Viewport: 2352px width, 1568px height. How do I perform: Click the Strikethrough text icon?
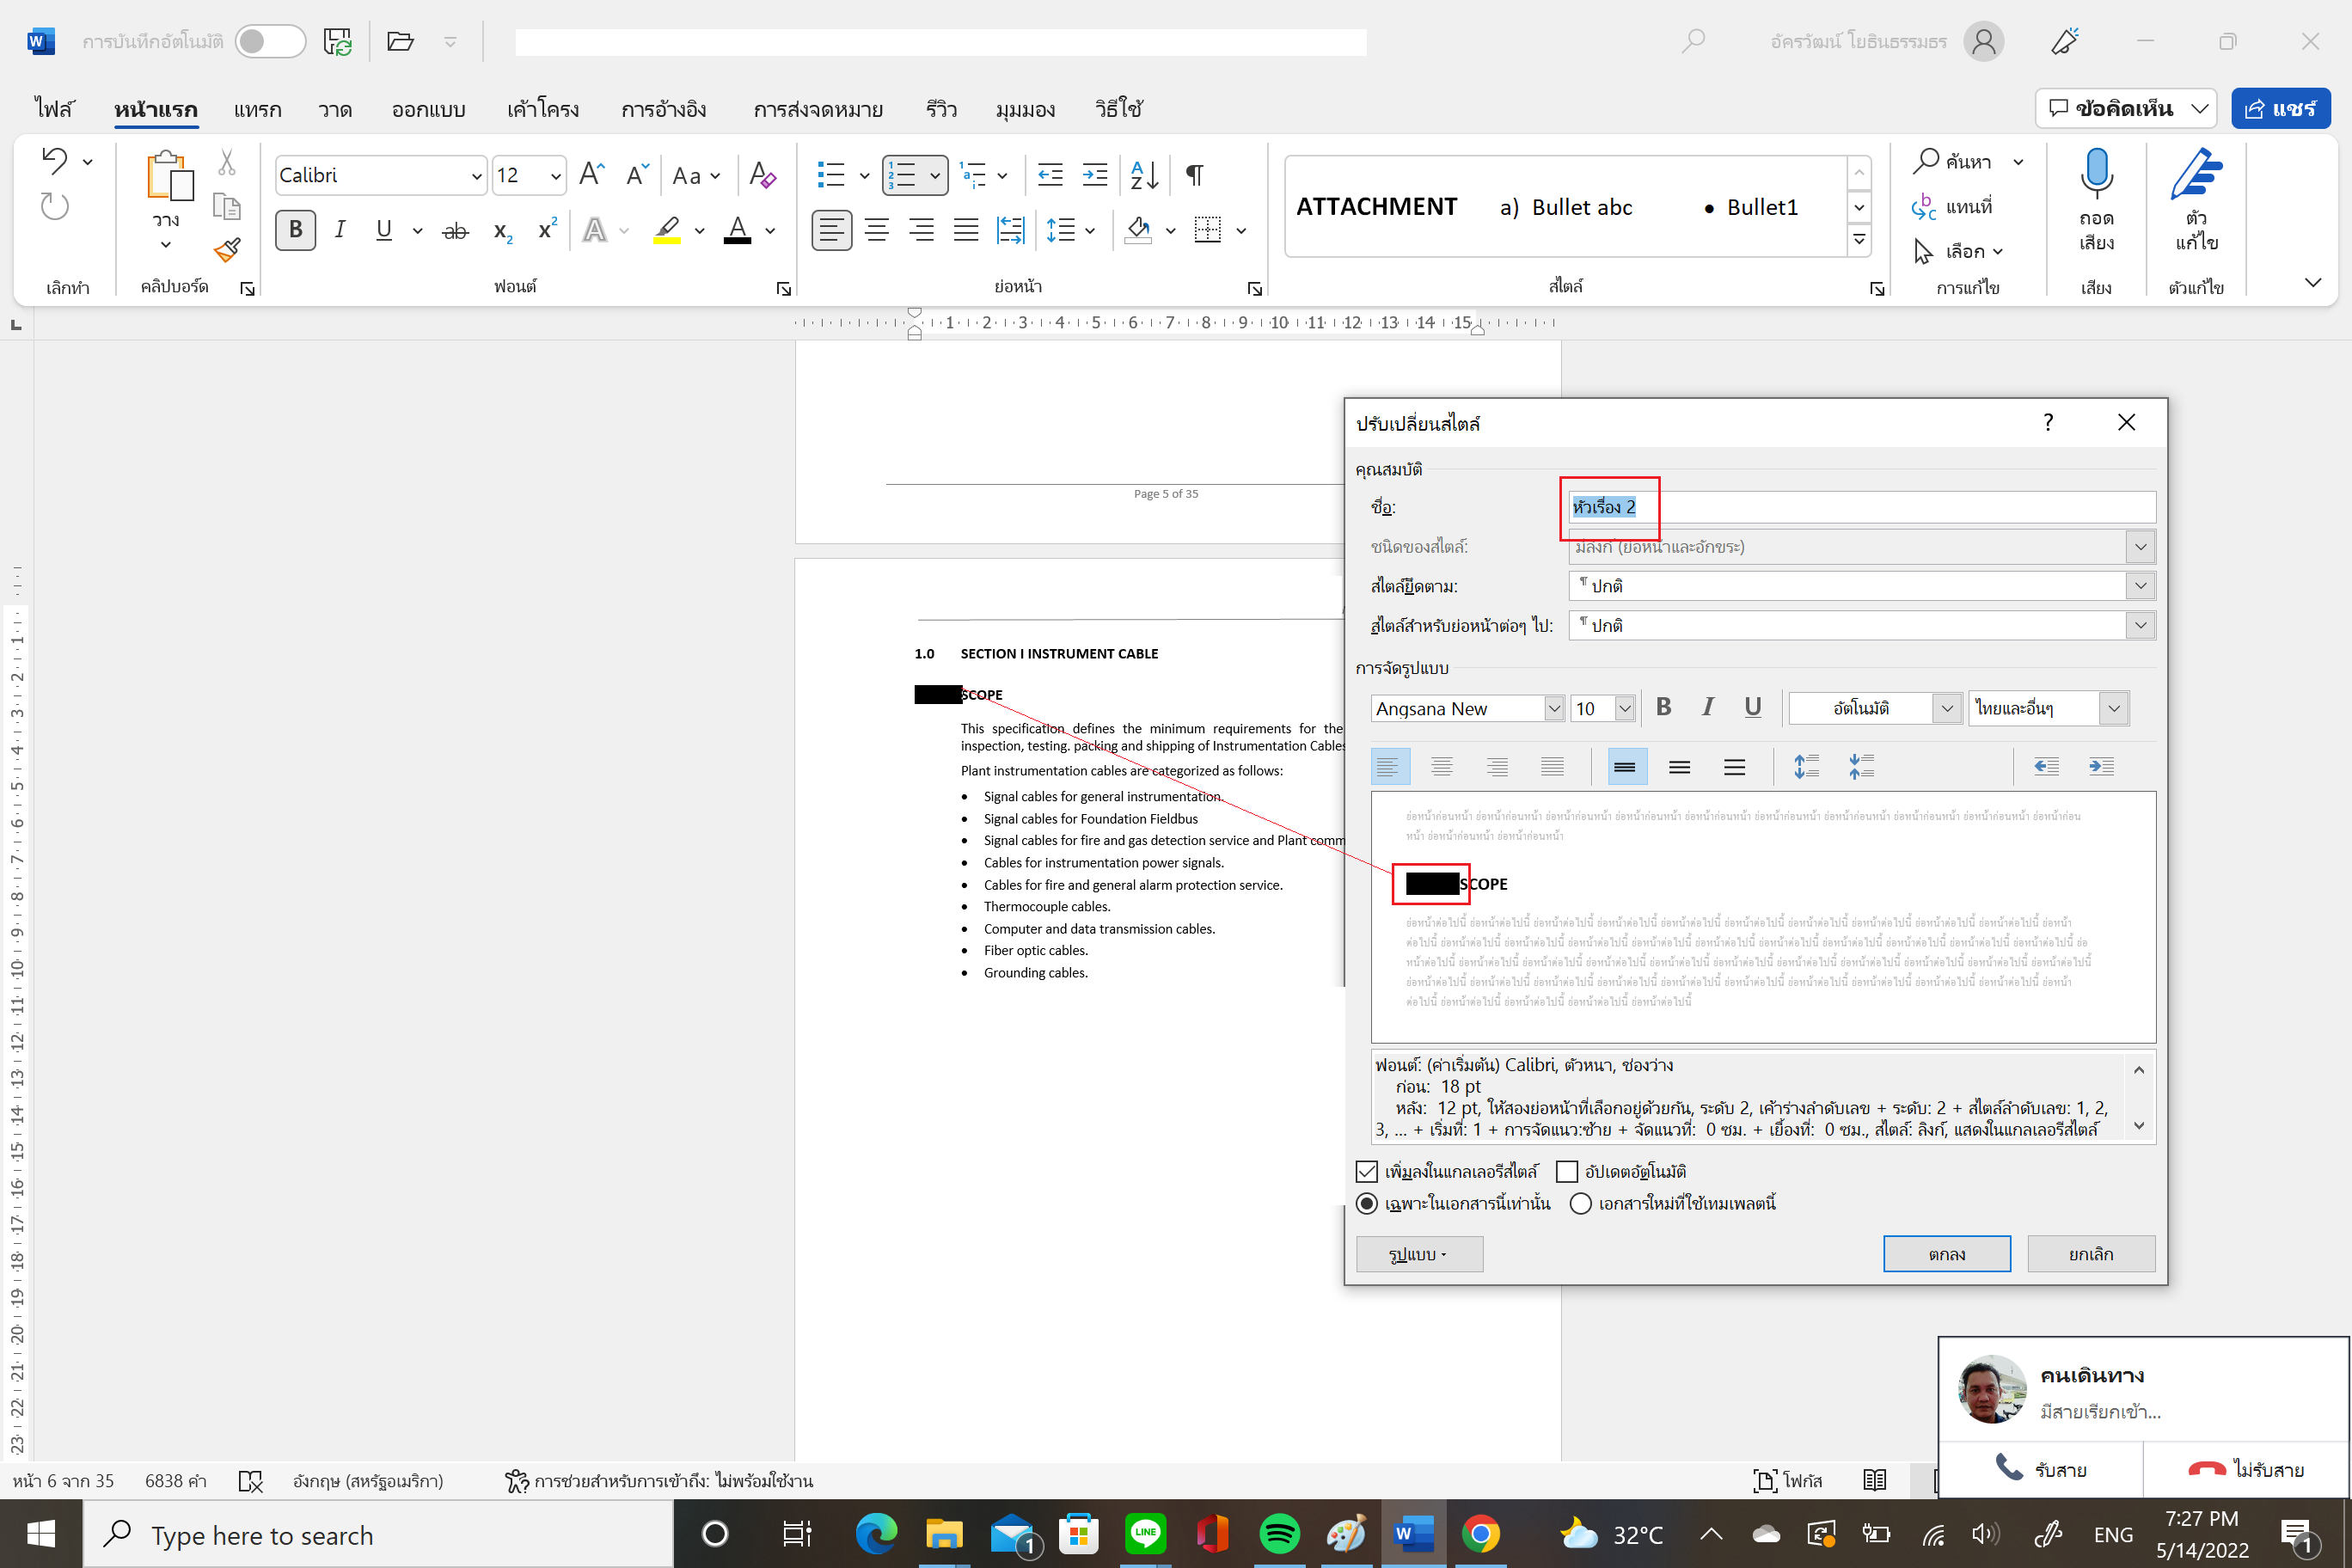pos(455,231)
